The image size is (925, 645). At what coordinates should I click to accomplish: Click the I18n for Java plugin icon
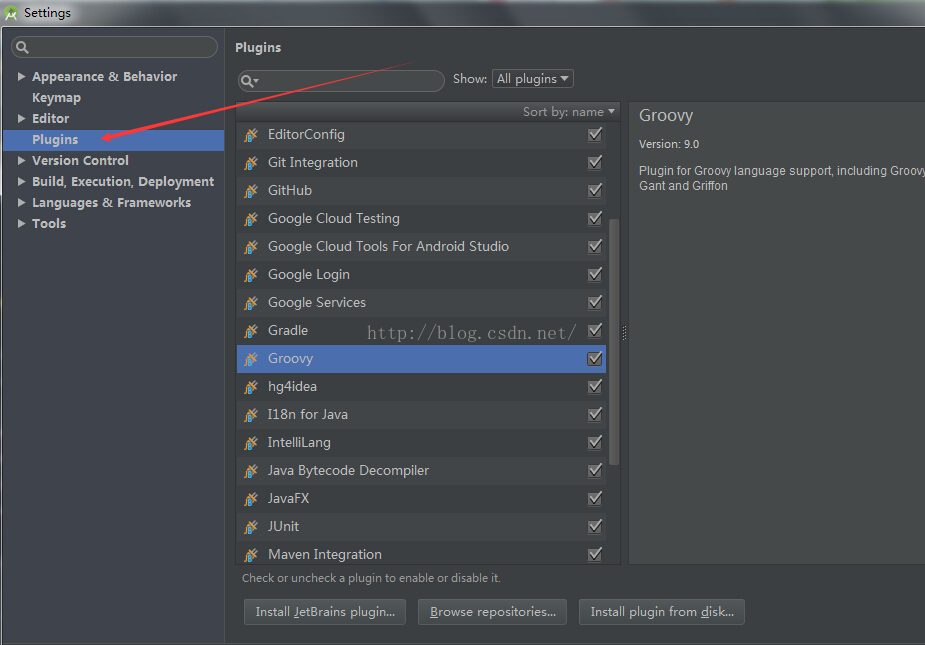tap(251, 415)
